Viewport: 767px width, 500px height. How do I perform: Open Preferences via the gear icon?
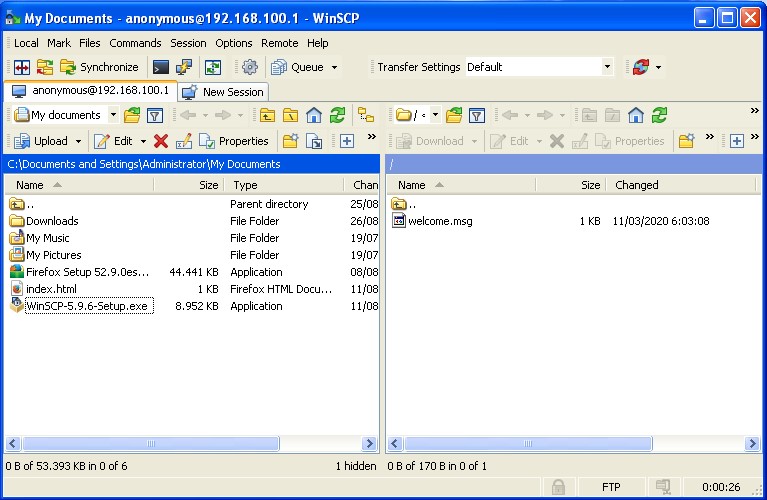click(x=250, y=67)
